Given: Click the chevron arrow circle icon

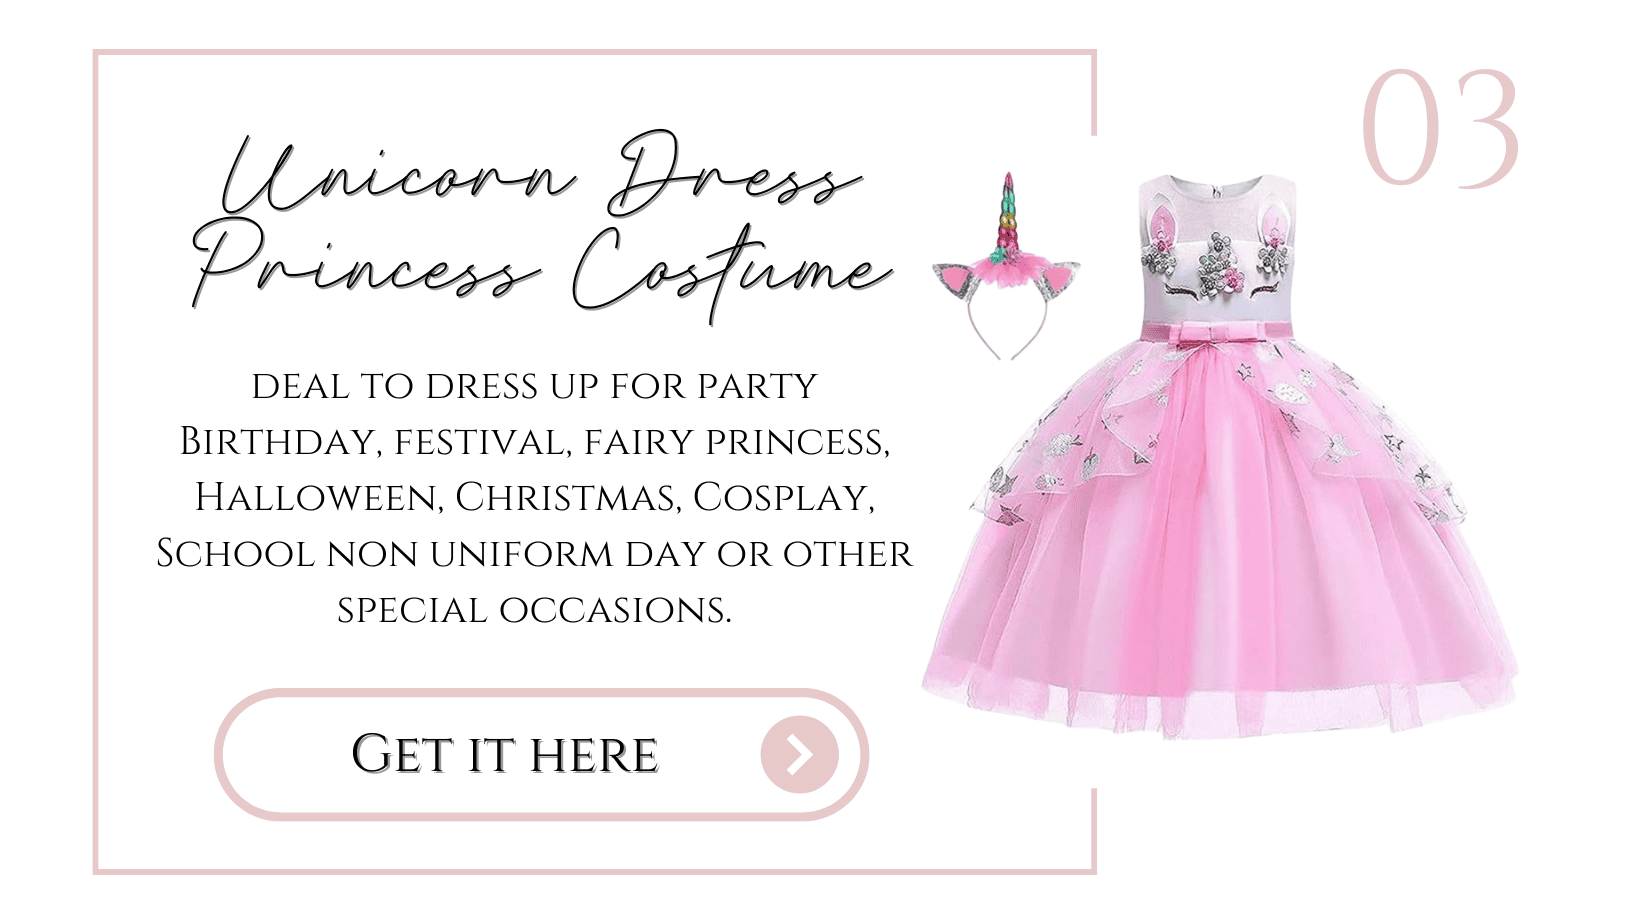Looking at the screenshot, I should pyautogui.click(x=799, y=755).
